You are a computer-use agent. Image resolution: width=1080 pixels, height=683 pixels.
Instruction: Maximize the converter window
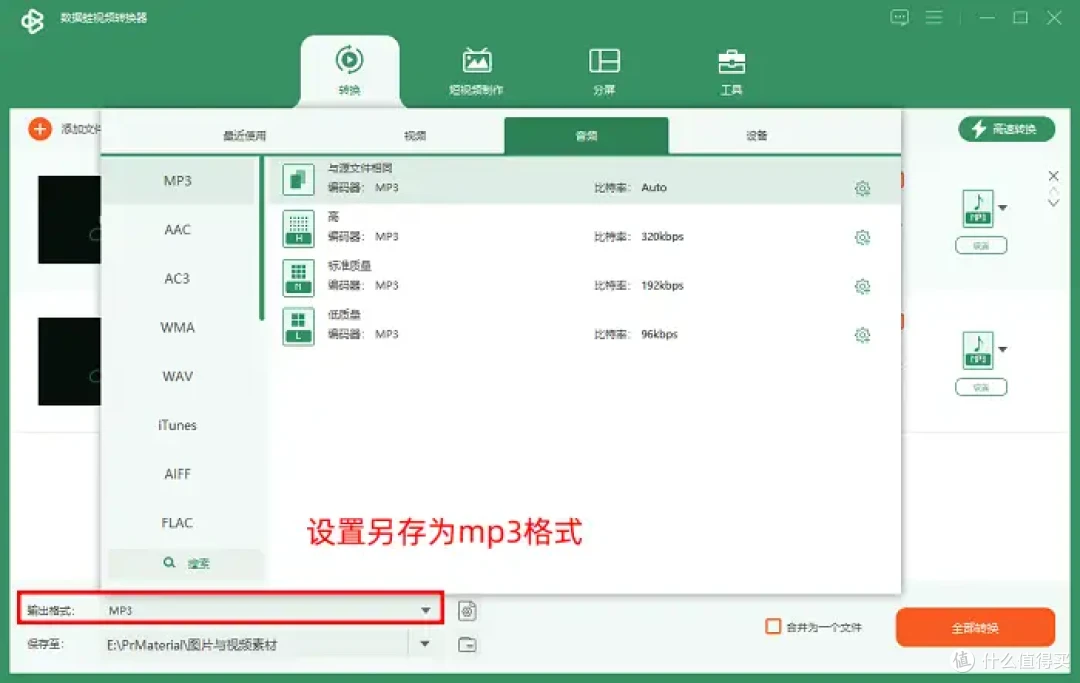point(1020,17)
